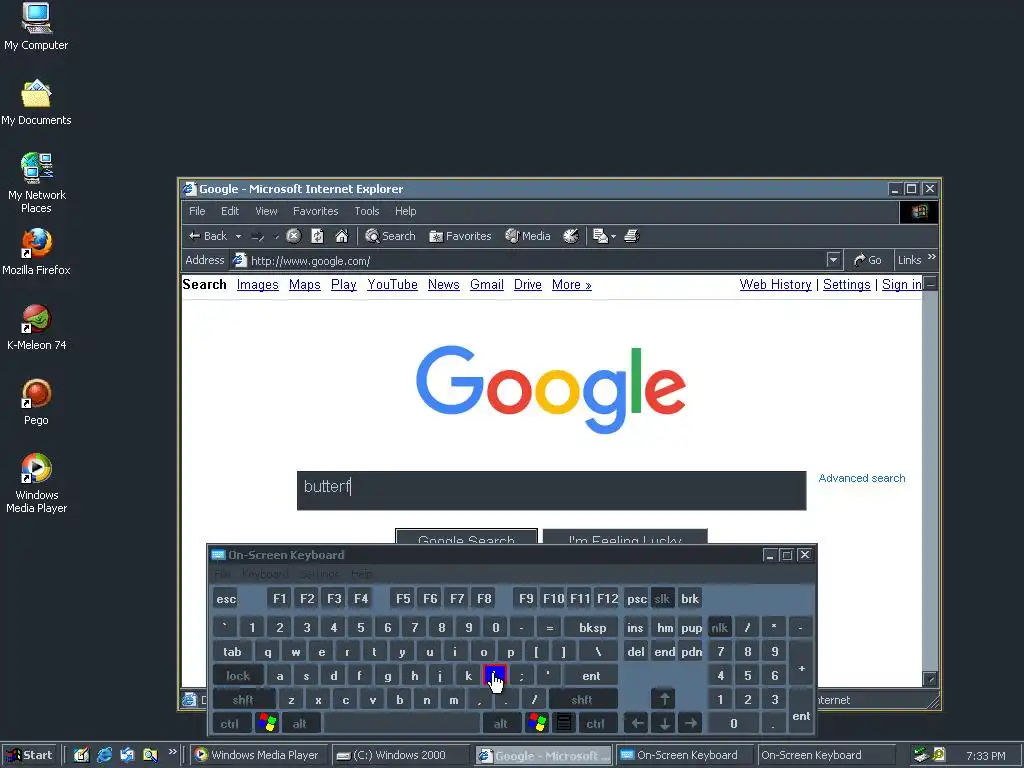Click the esc key on On-Screen Keyboard
Screen dimensions: 1024x768
pos(226,599)
